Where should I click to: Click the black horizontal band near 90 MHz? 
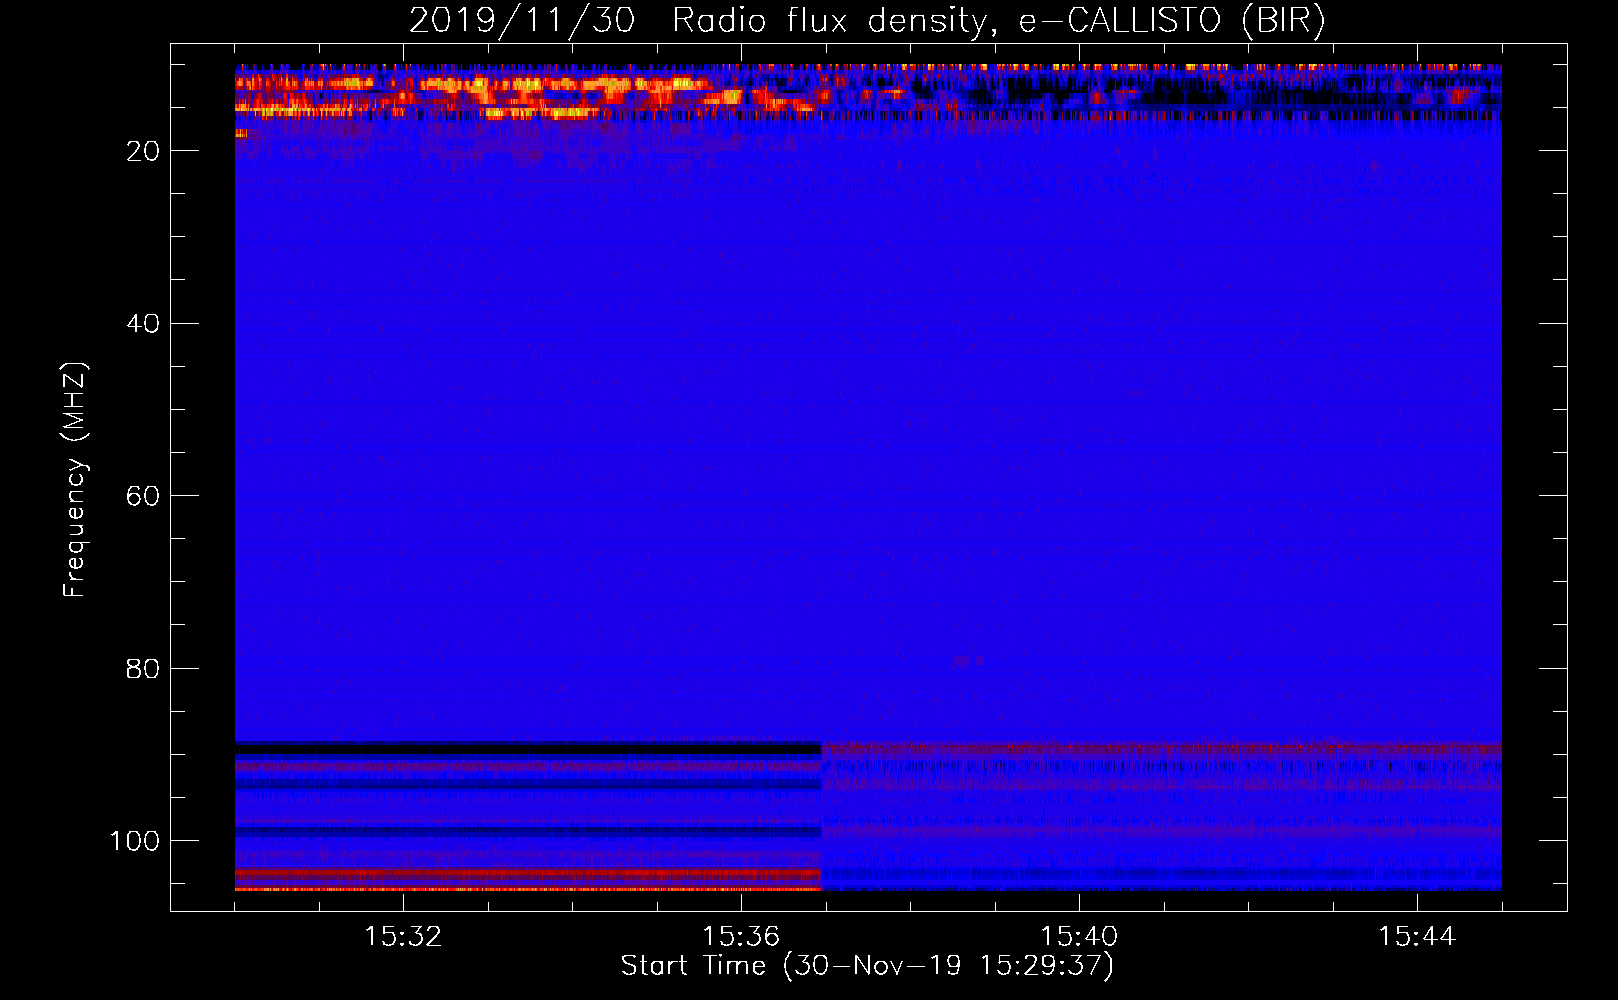tap(528, 748)
